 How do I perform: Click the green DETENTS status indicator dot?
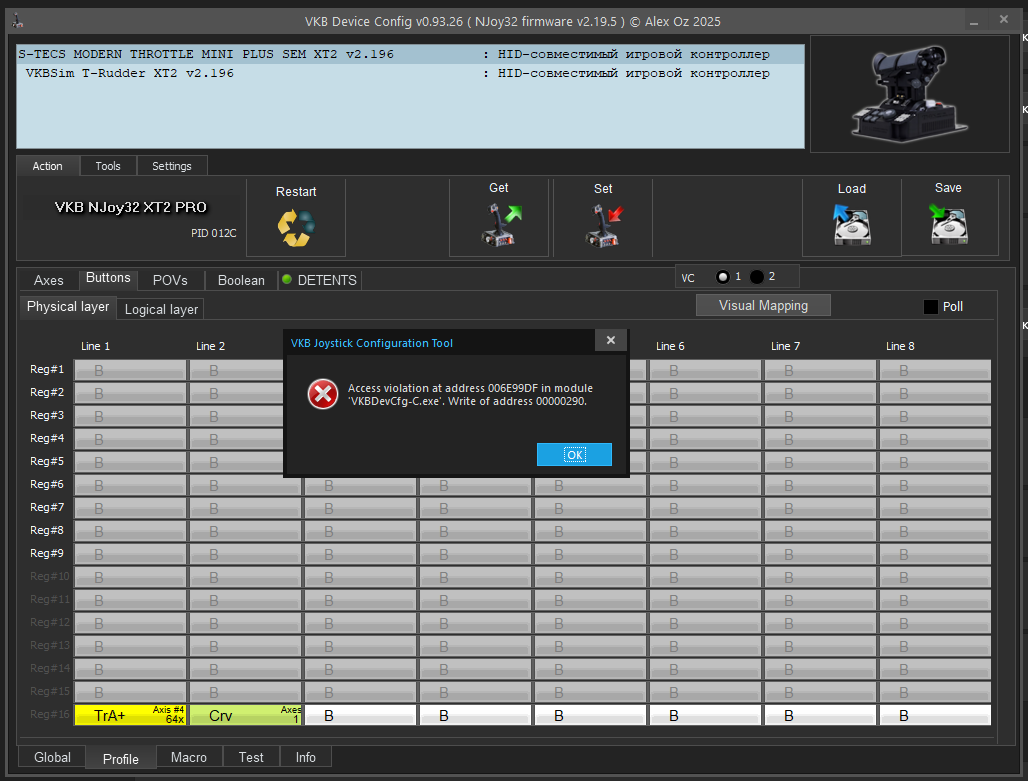click(287, 279)
